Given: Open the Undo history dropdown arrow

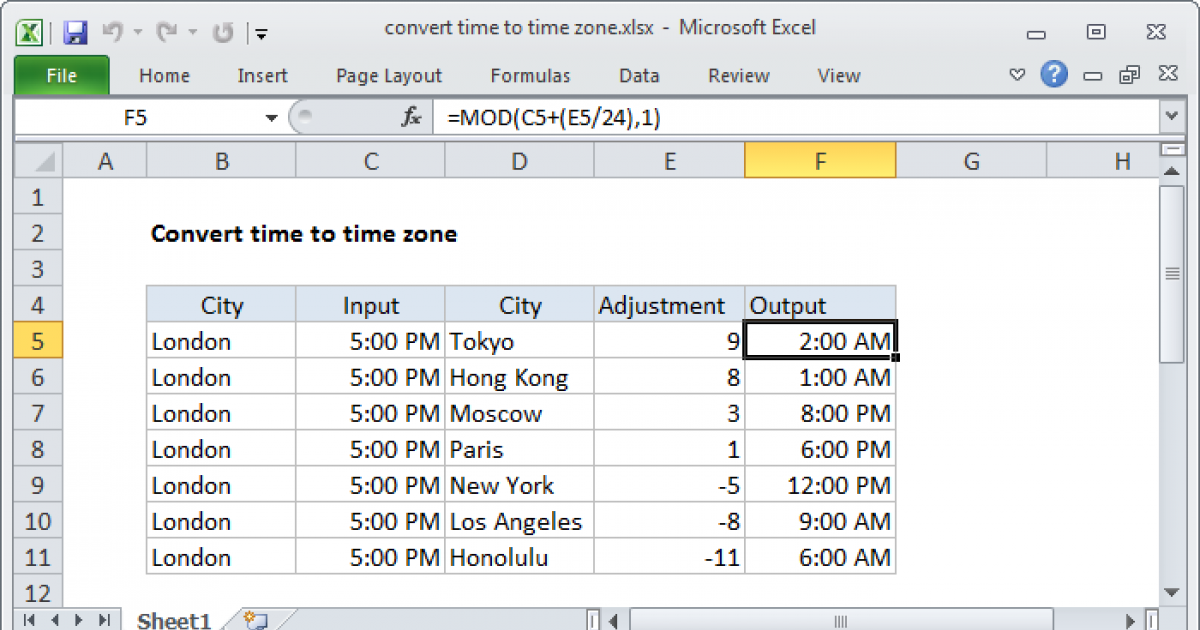Looking at the screenshot, I should pos(135,33).
